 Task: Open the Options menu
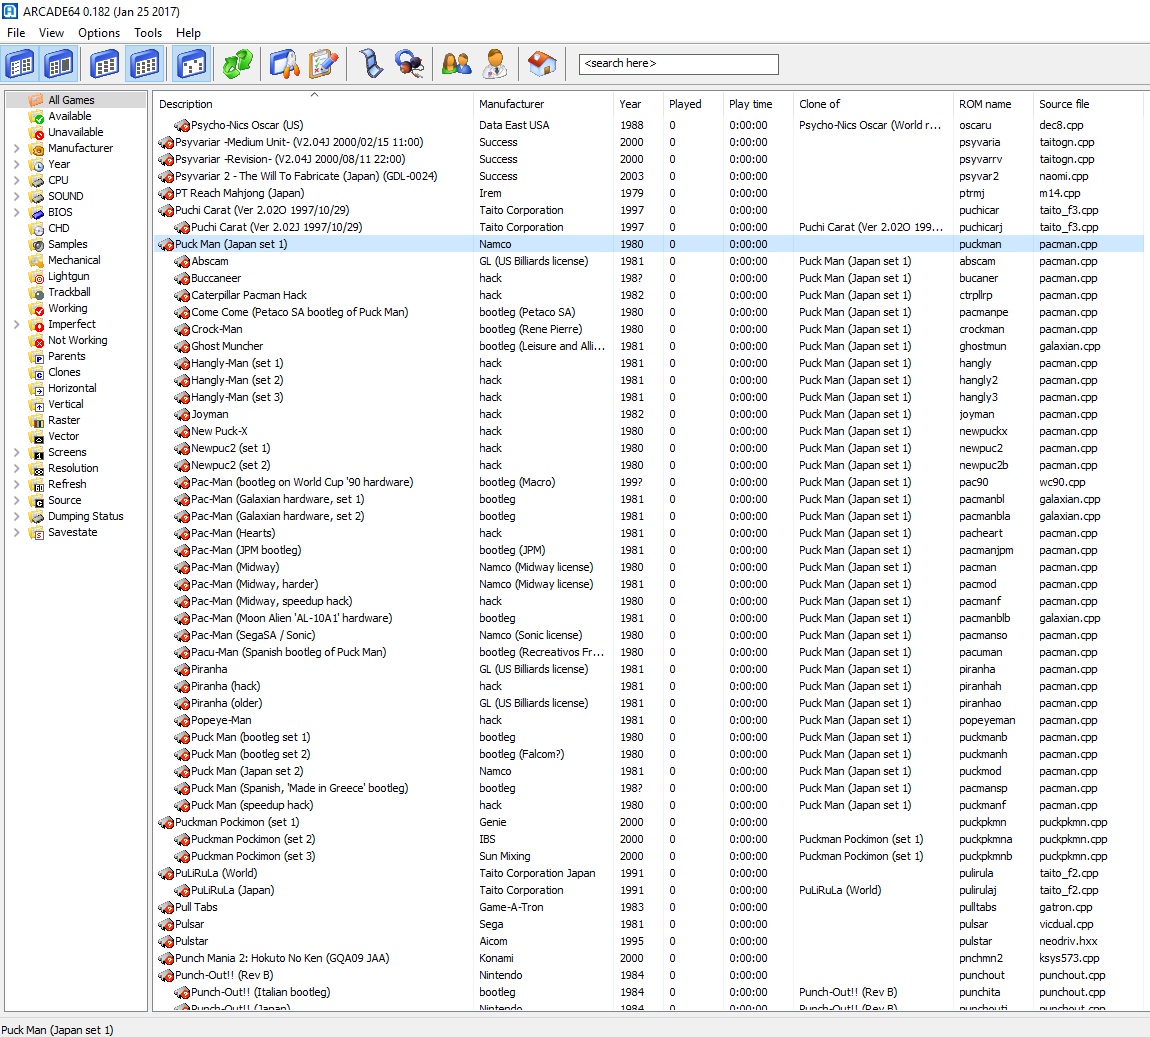tap(99, 33)
